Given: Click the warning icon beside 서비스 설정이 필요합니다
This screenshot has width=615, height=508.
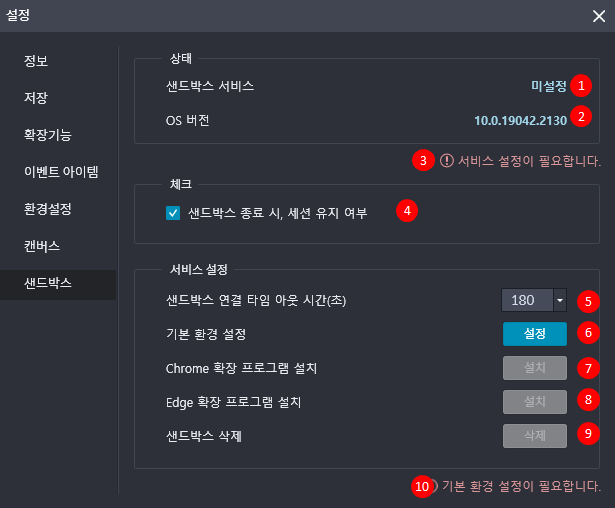Looking at the screenshot, I should (447, 160).
